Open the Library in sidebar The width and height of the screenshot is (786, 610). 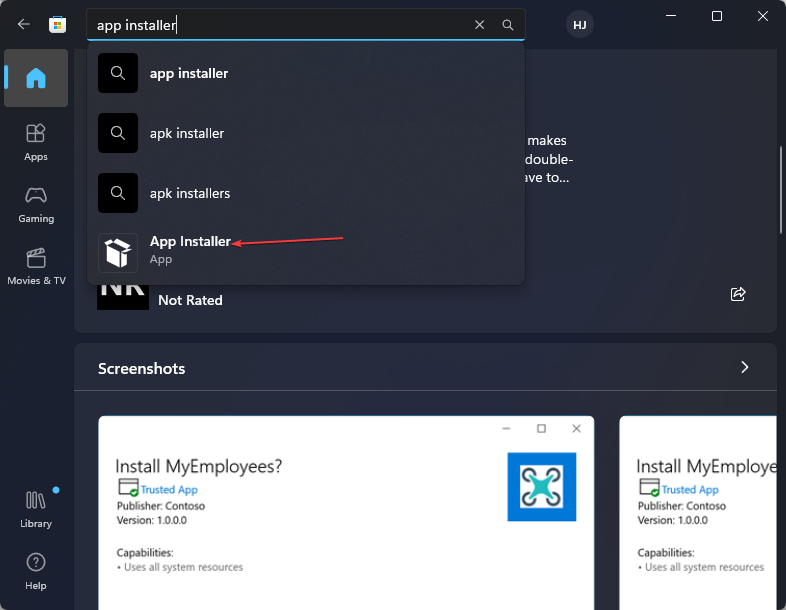[x=36, y=509]
